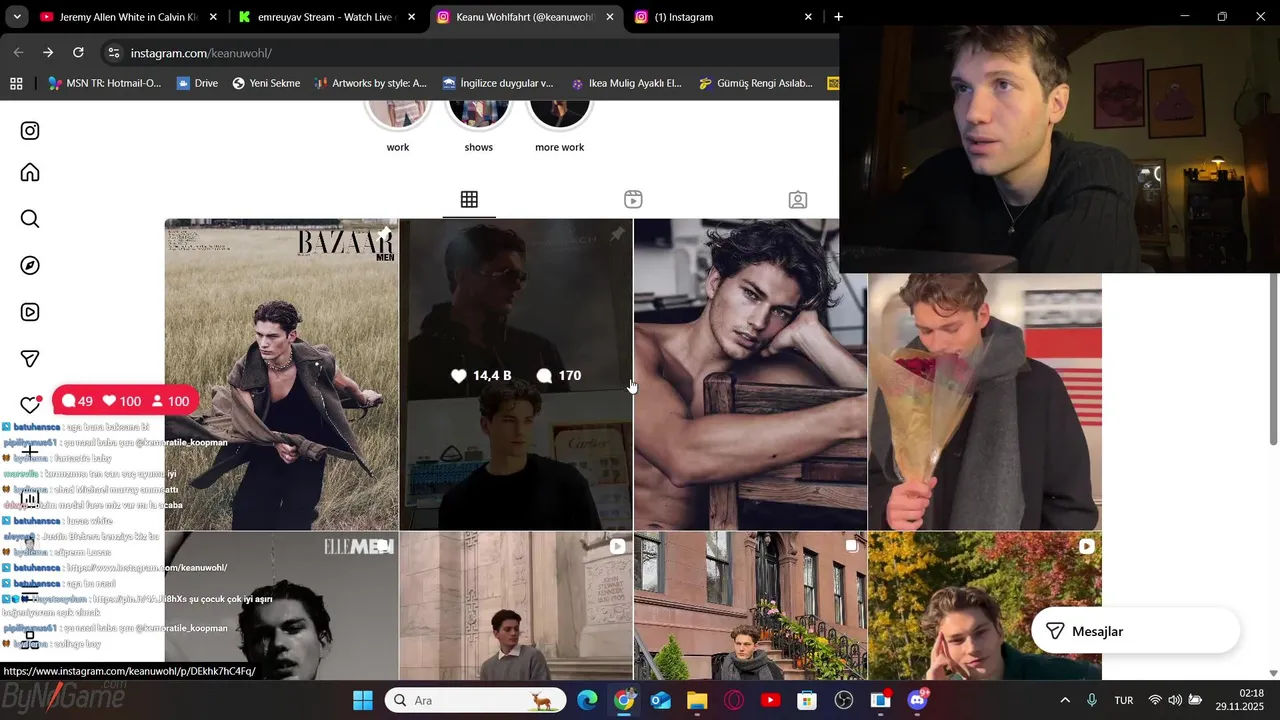
Task: Open Outlook from the taskbar
Action: point(661,700)
